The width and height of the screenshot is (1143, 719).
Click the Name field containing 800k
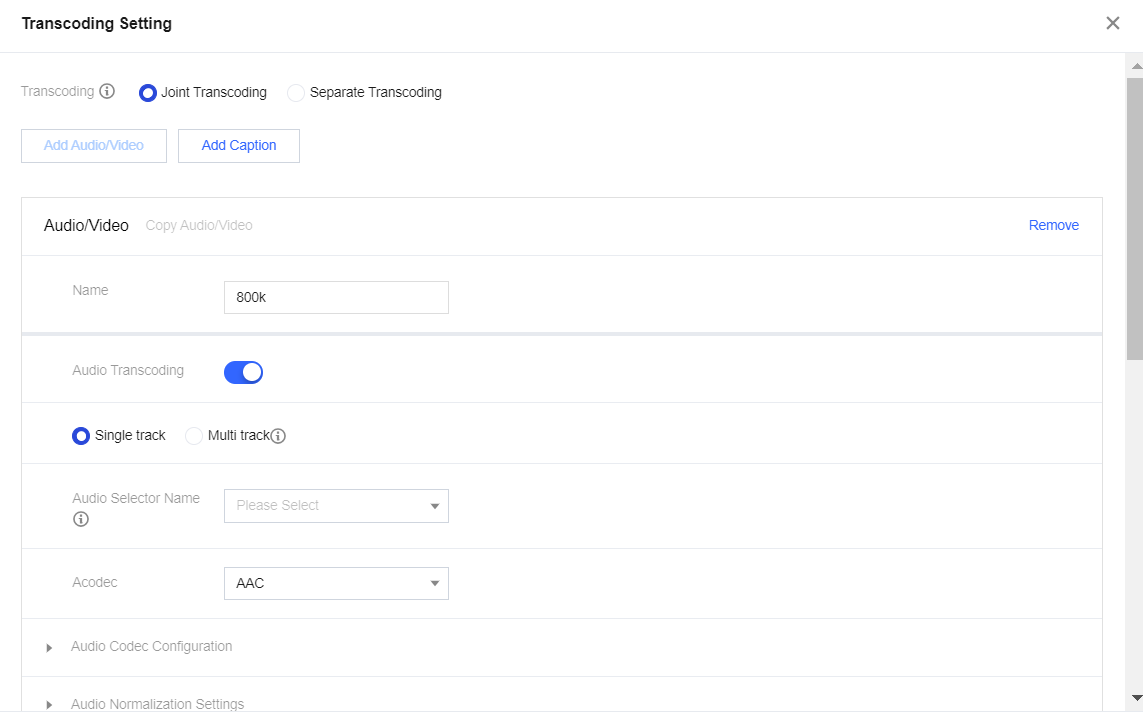pos(336,297)
